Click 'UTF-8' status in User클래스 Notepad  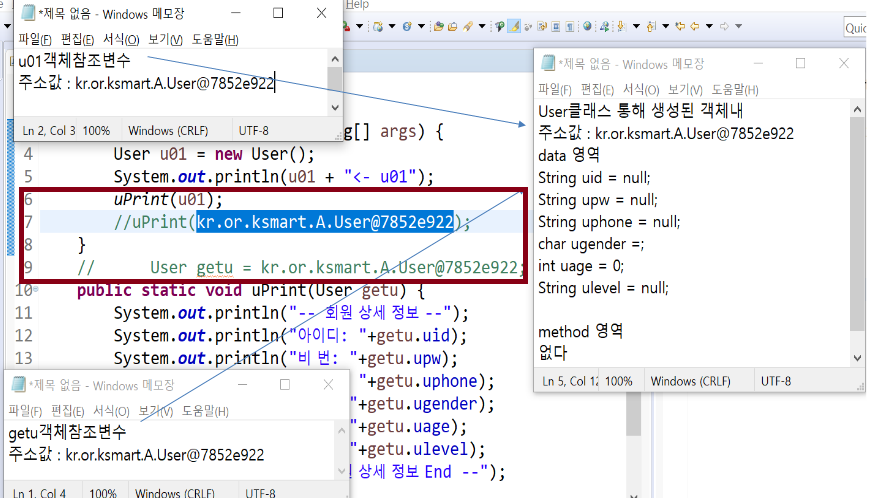776,381
